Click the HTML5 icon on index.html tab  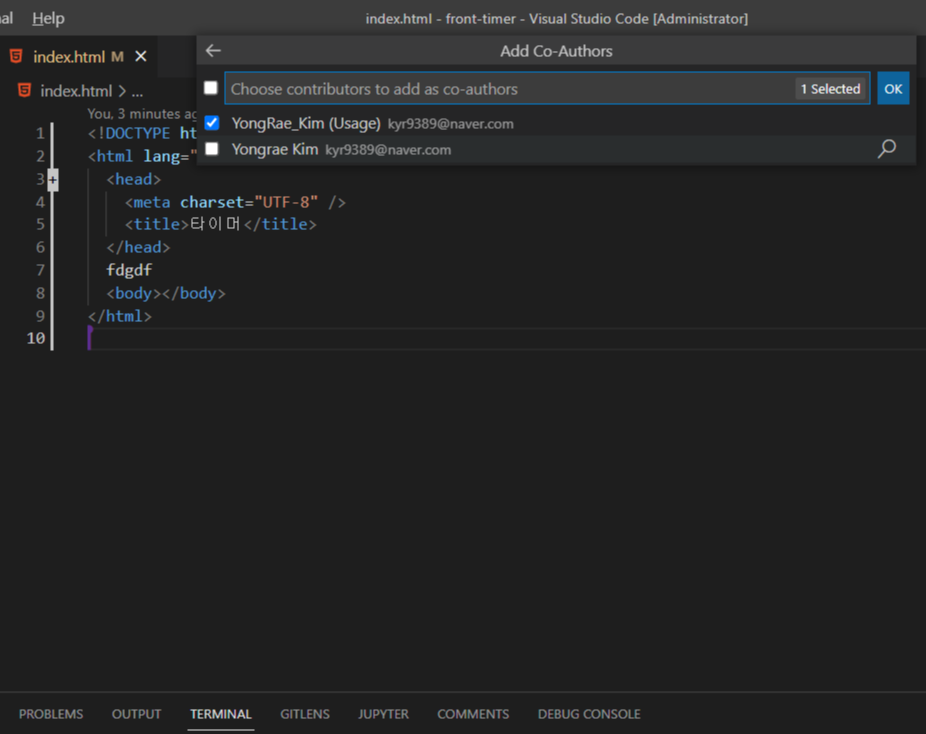pyautogui.click(x=16, y=56)
